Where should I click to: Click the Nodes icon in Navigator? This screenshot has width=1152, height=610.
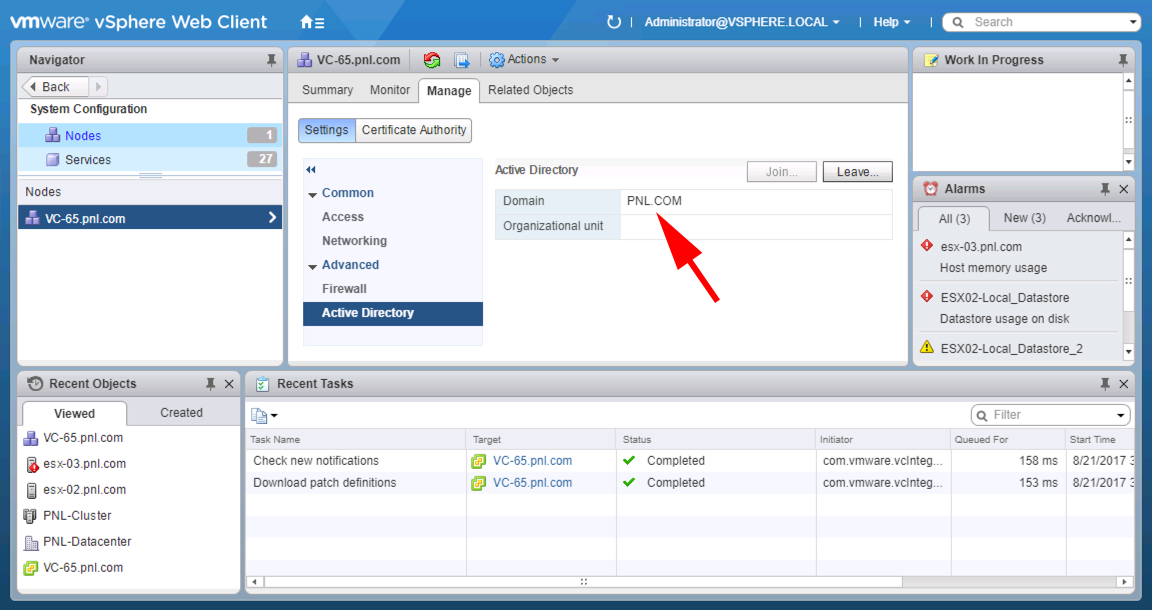(x=52, y=135)
